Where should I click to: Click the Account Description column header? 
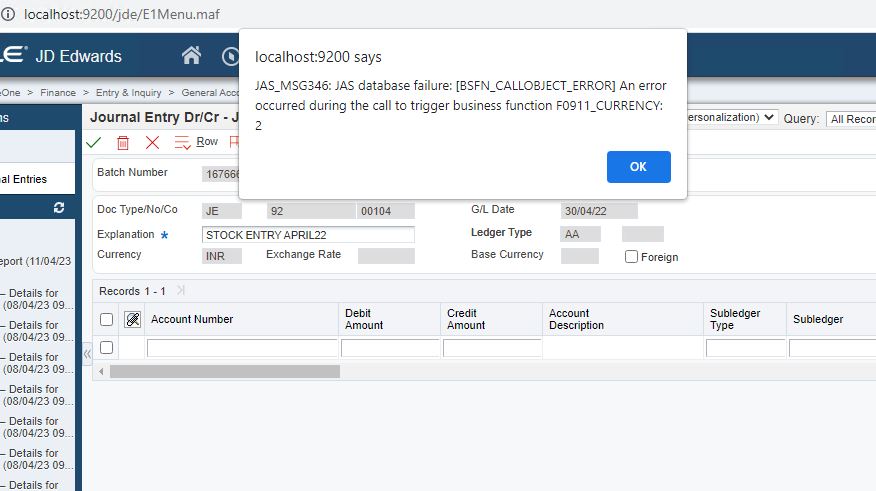tap(577, 319)
